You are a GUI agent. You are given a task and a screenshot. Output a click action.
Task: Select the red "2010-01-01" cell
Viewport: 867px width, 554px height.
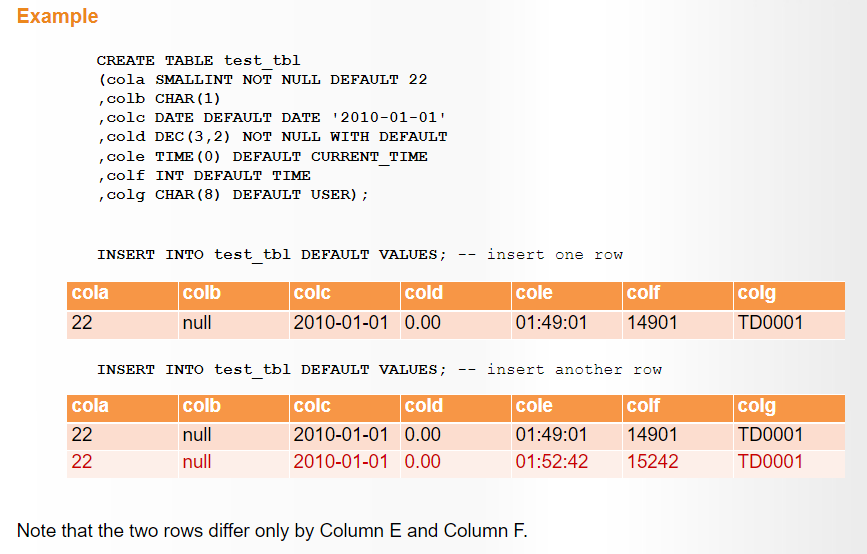341,461
